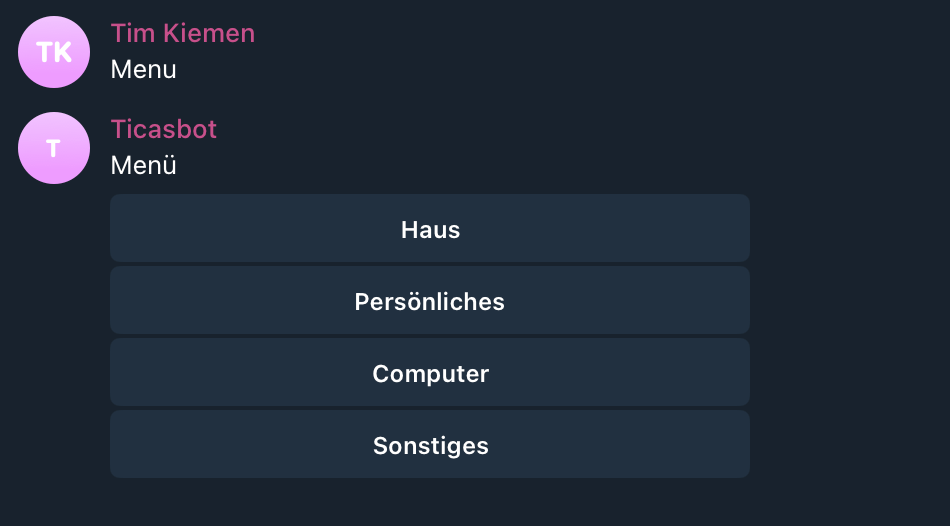Screen dimensions: 950x526
Task: Click the TK avatar of Tim Kiemen
Action: click(54, 52)
